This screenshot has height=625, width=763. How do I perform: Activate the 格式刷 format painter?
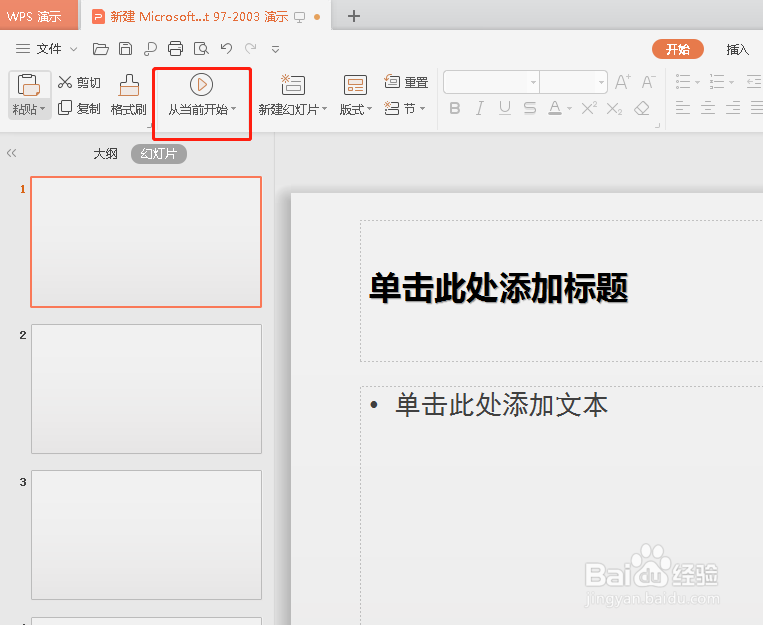coord(128,95)
